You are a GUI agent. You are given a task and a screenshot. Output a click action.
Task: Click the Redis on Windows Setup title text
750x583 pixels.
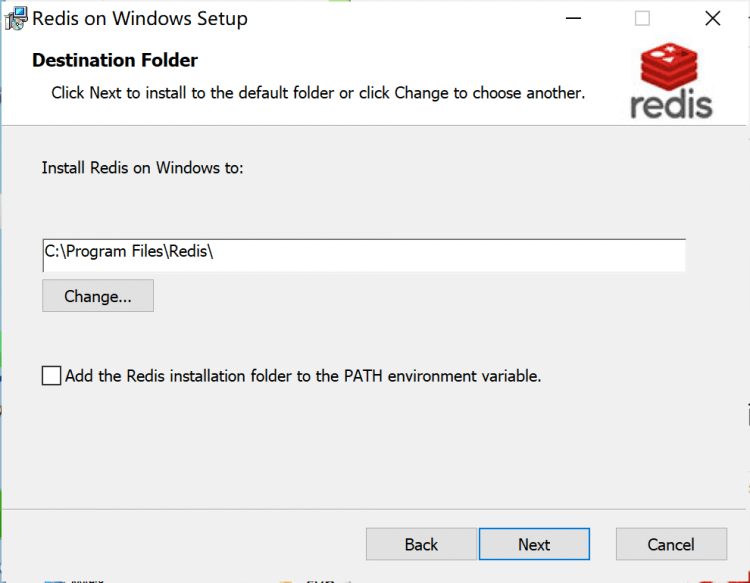coord(140,18)
